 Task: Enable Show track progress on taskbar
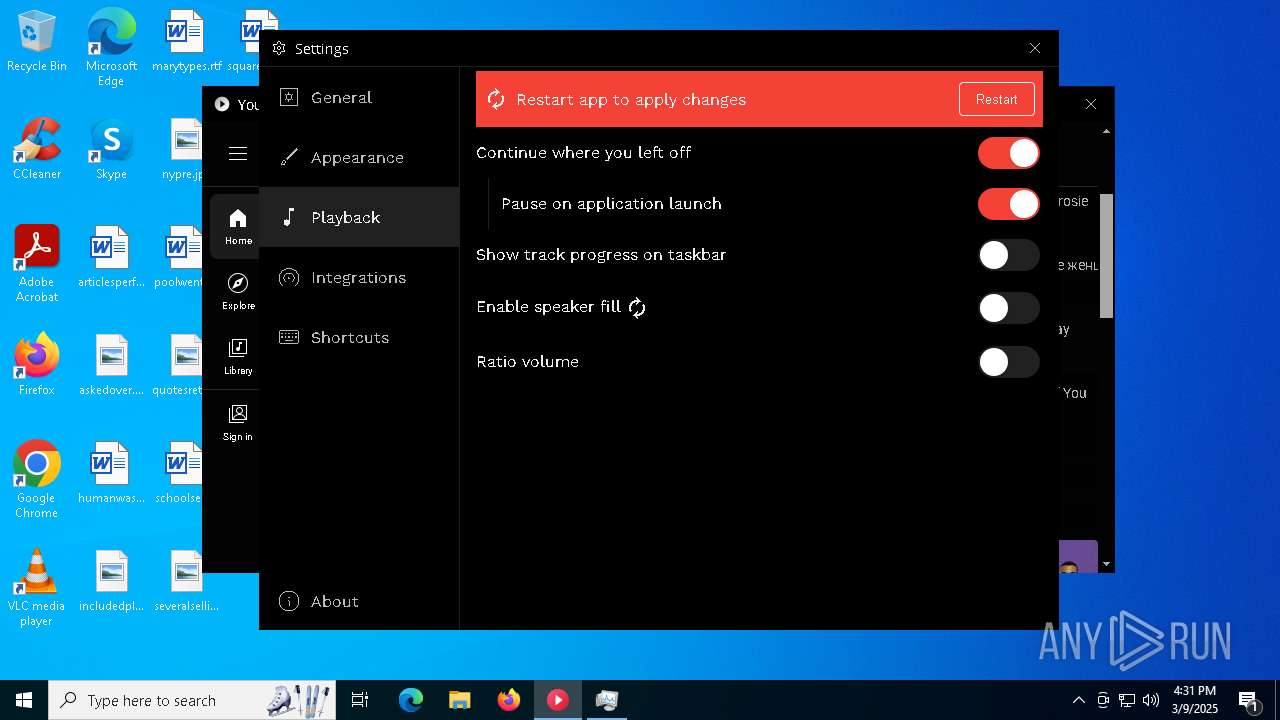click(1009, 255)
